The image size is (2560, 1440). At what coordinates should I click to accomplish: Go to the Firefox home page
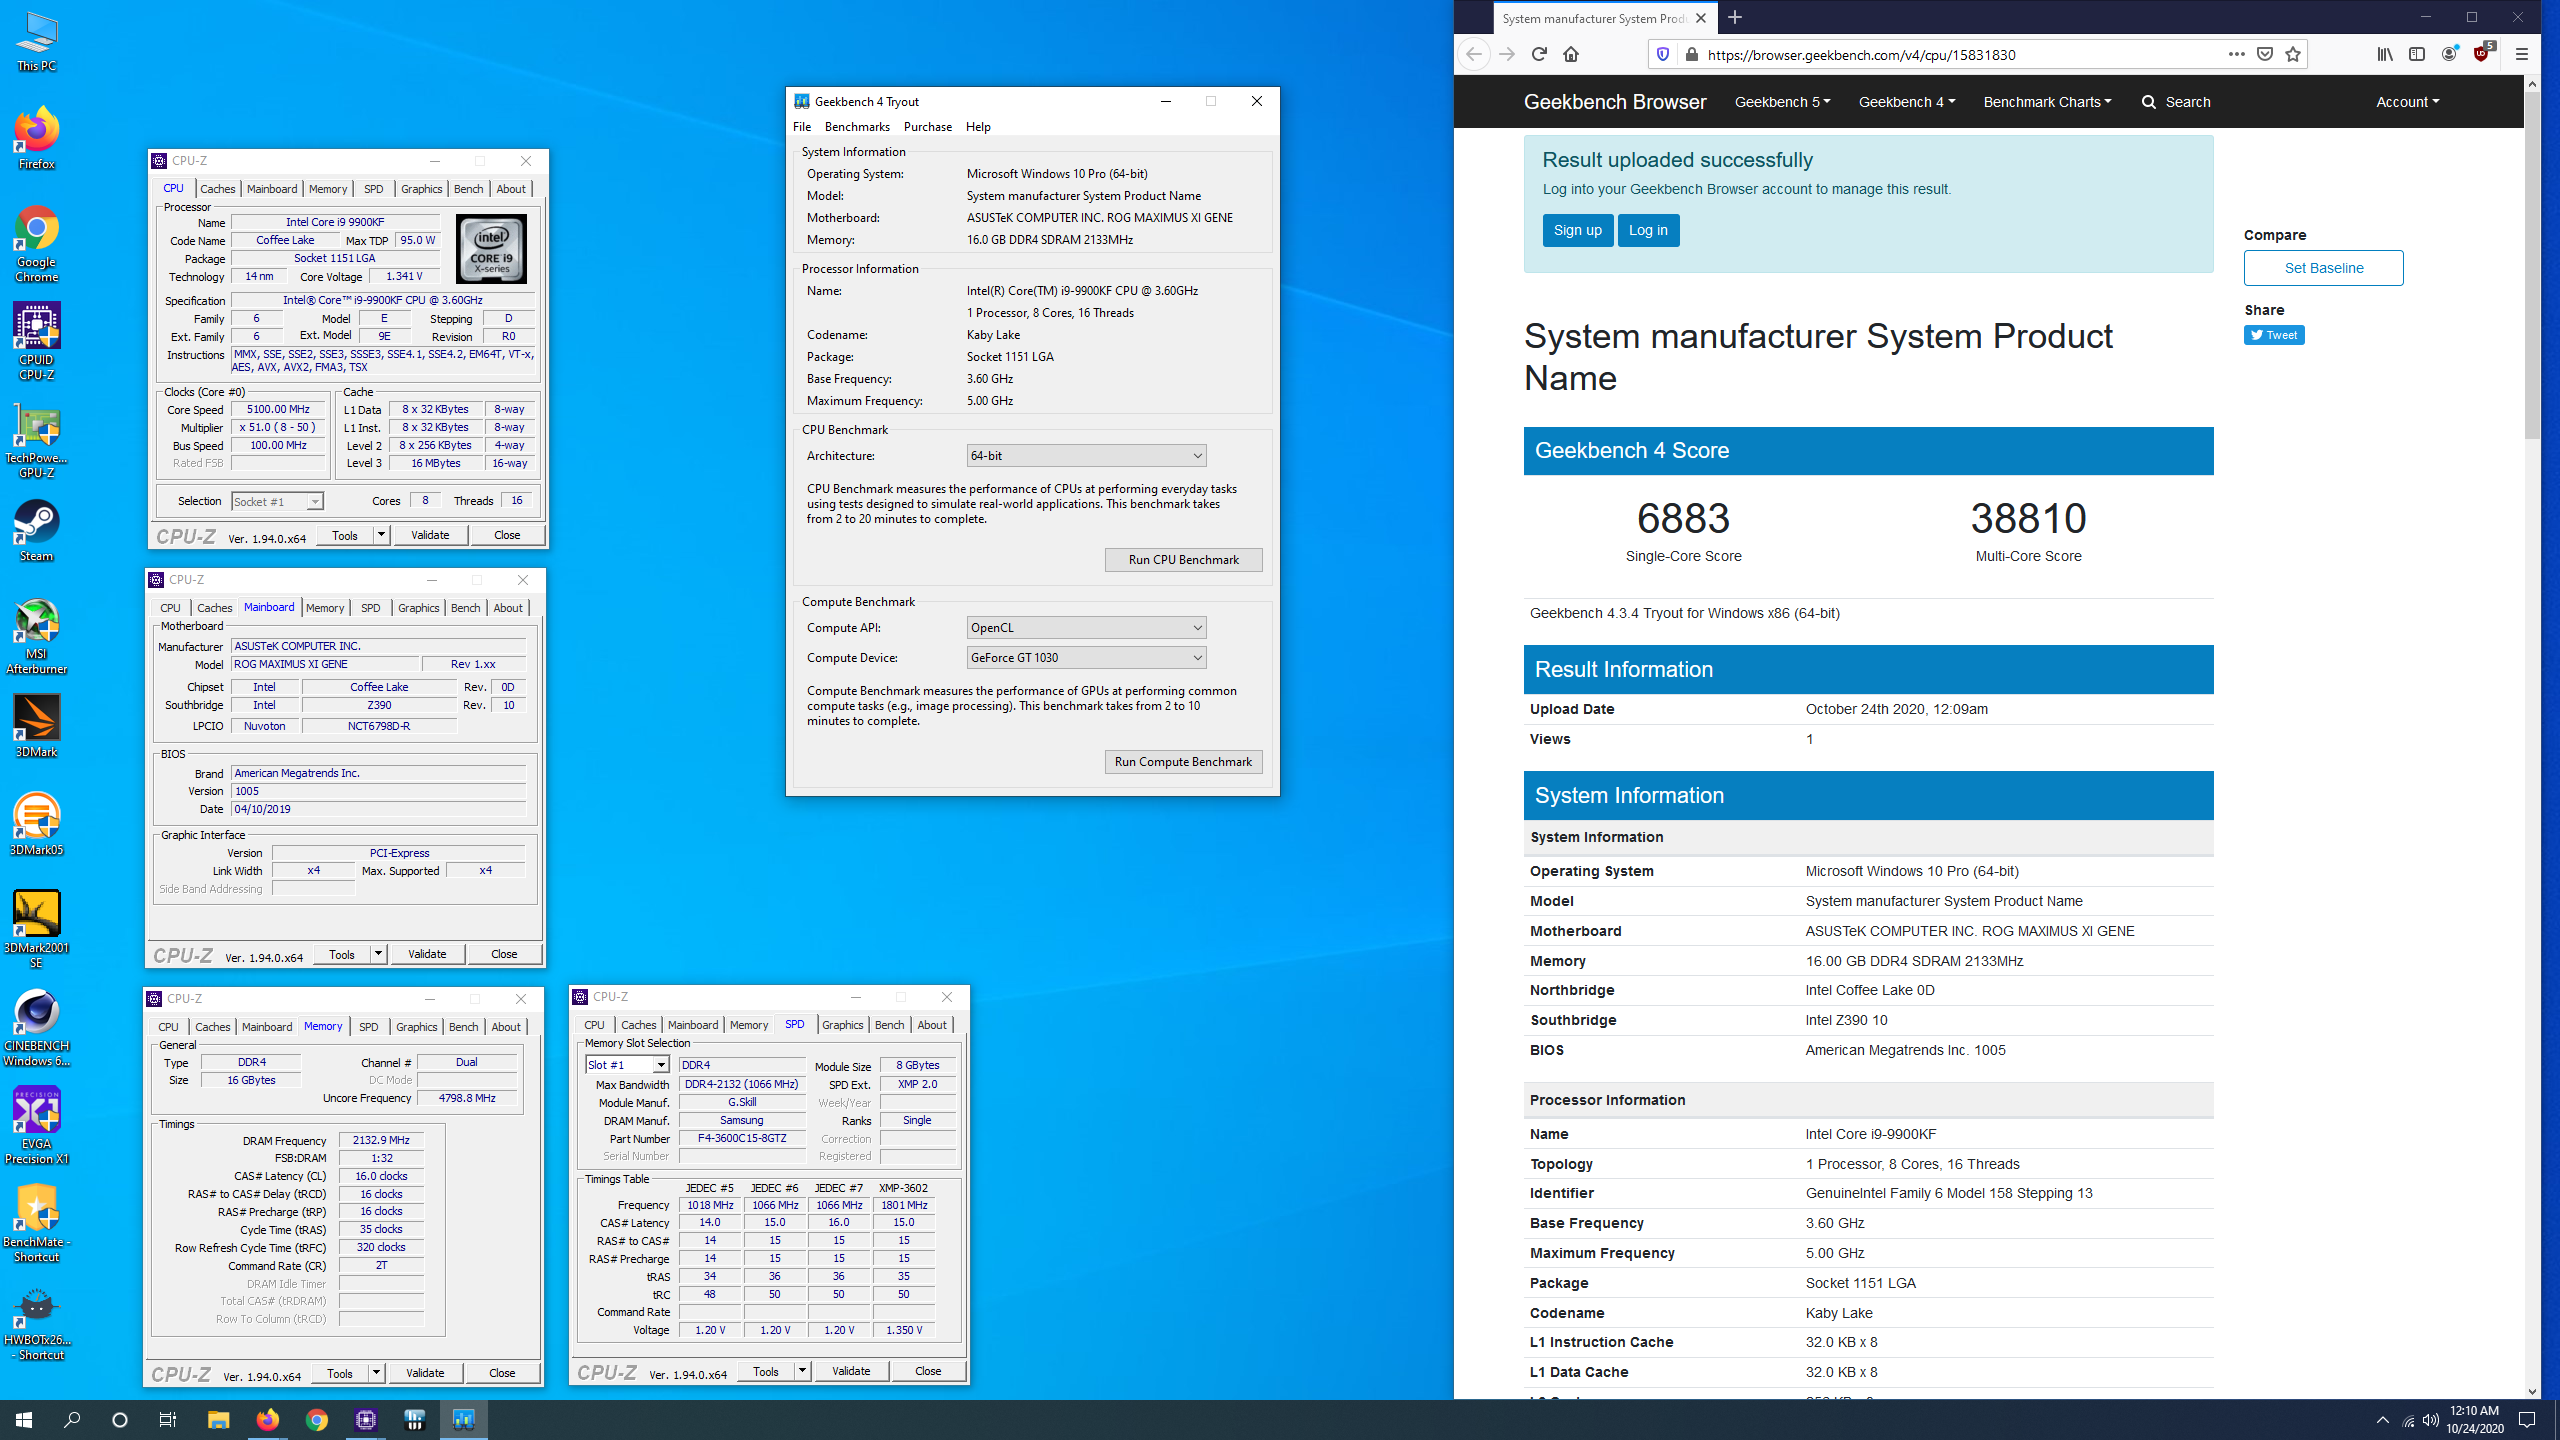click(1571, 54)
